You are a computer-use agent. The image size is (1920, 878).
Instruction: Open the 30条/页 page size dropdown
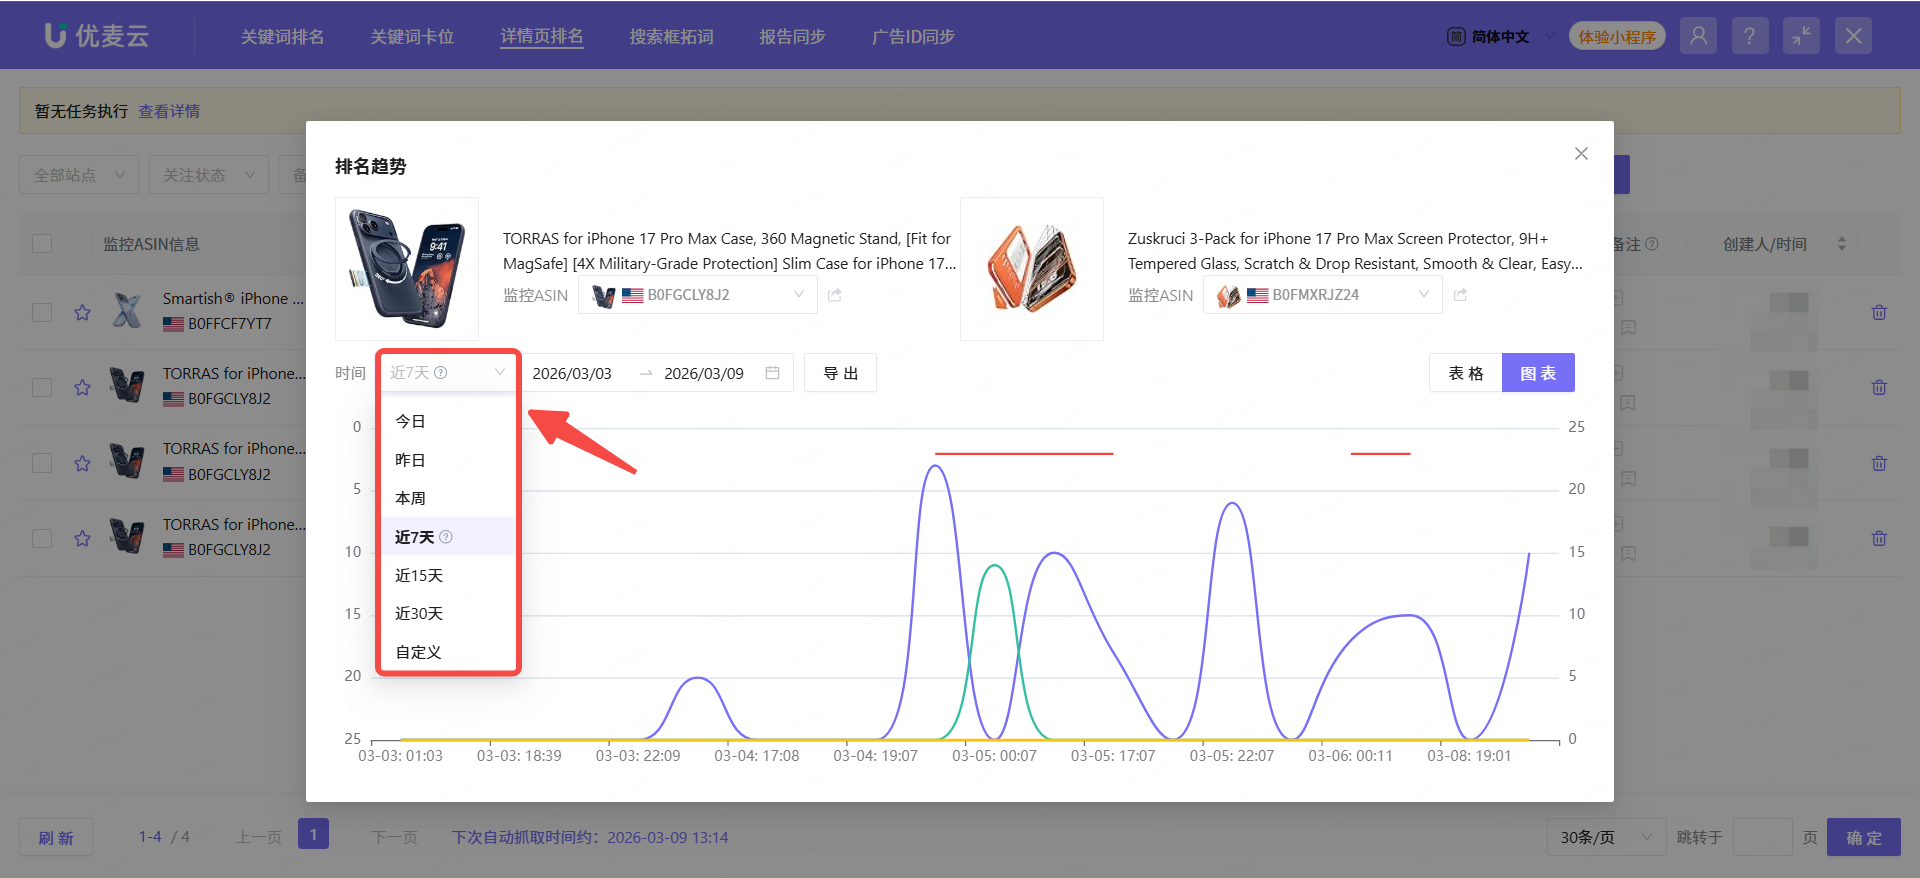1605,837
